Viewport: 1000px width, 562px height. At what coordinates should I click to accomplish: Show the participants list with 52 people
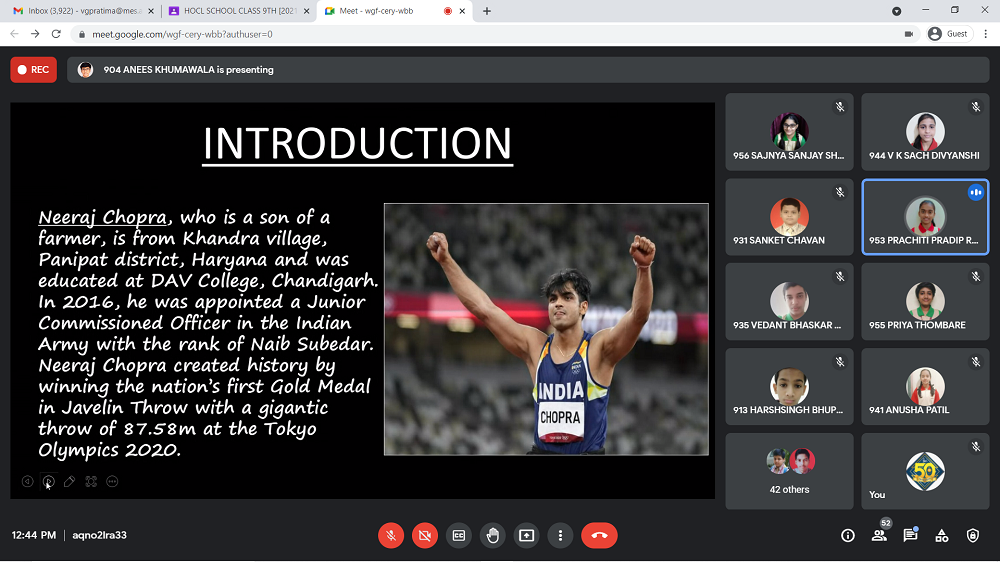pyautogui.click(x=879, y=535)
